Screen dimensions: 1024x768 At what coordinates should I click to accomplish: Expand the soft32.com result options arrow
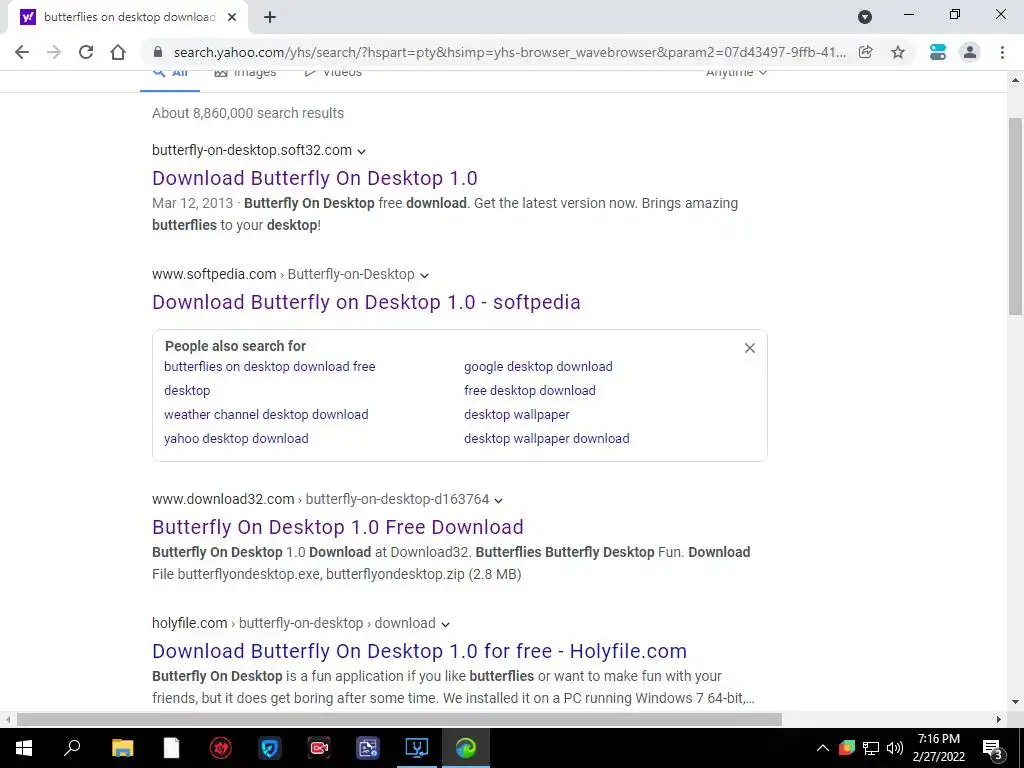tap(362, 152)
